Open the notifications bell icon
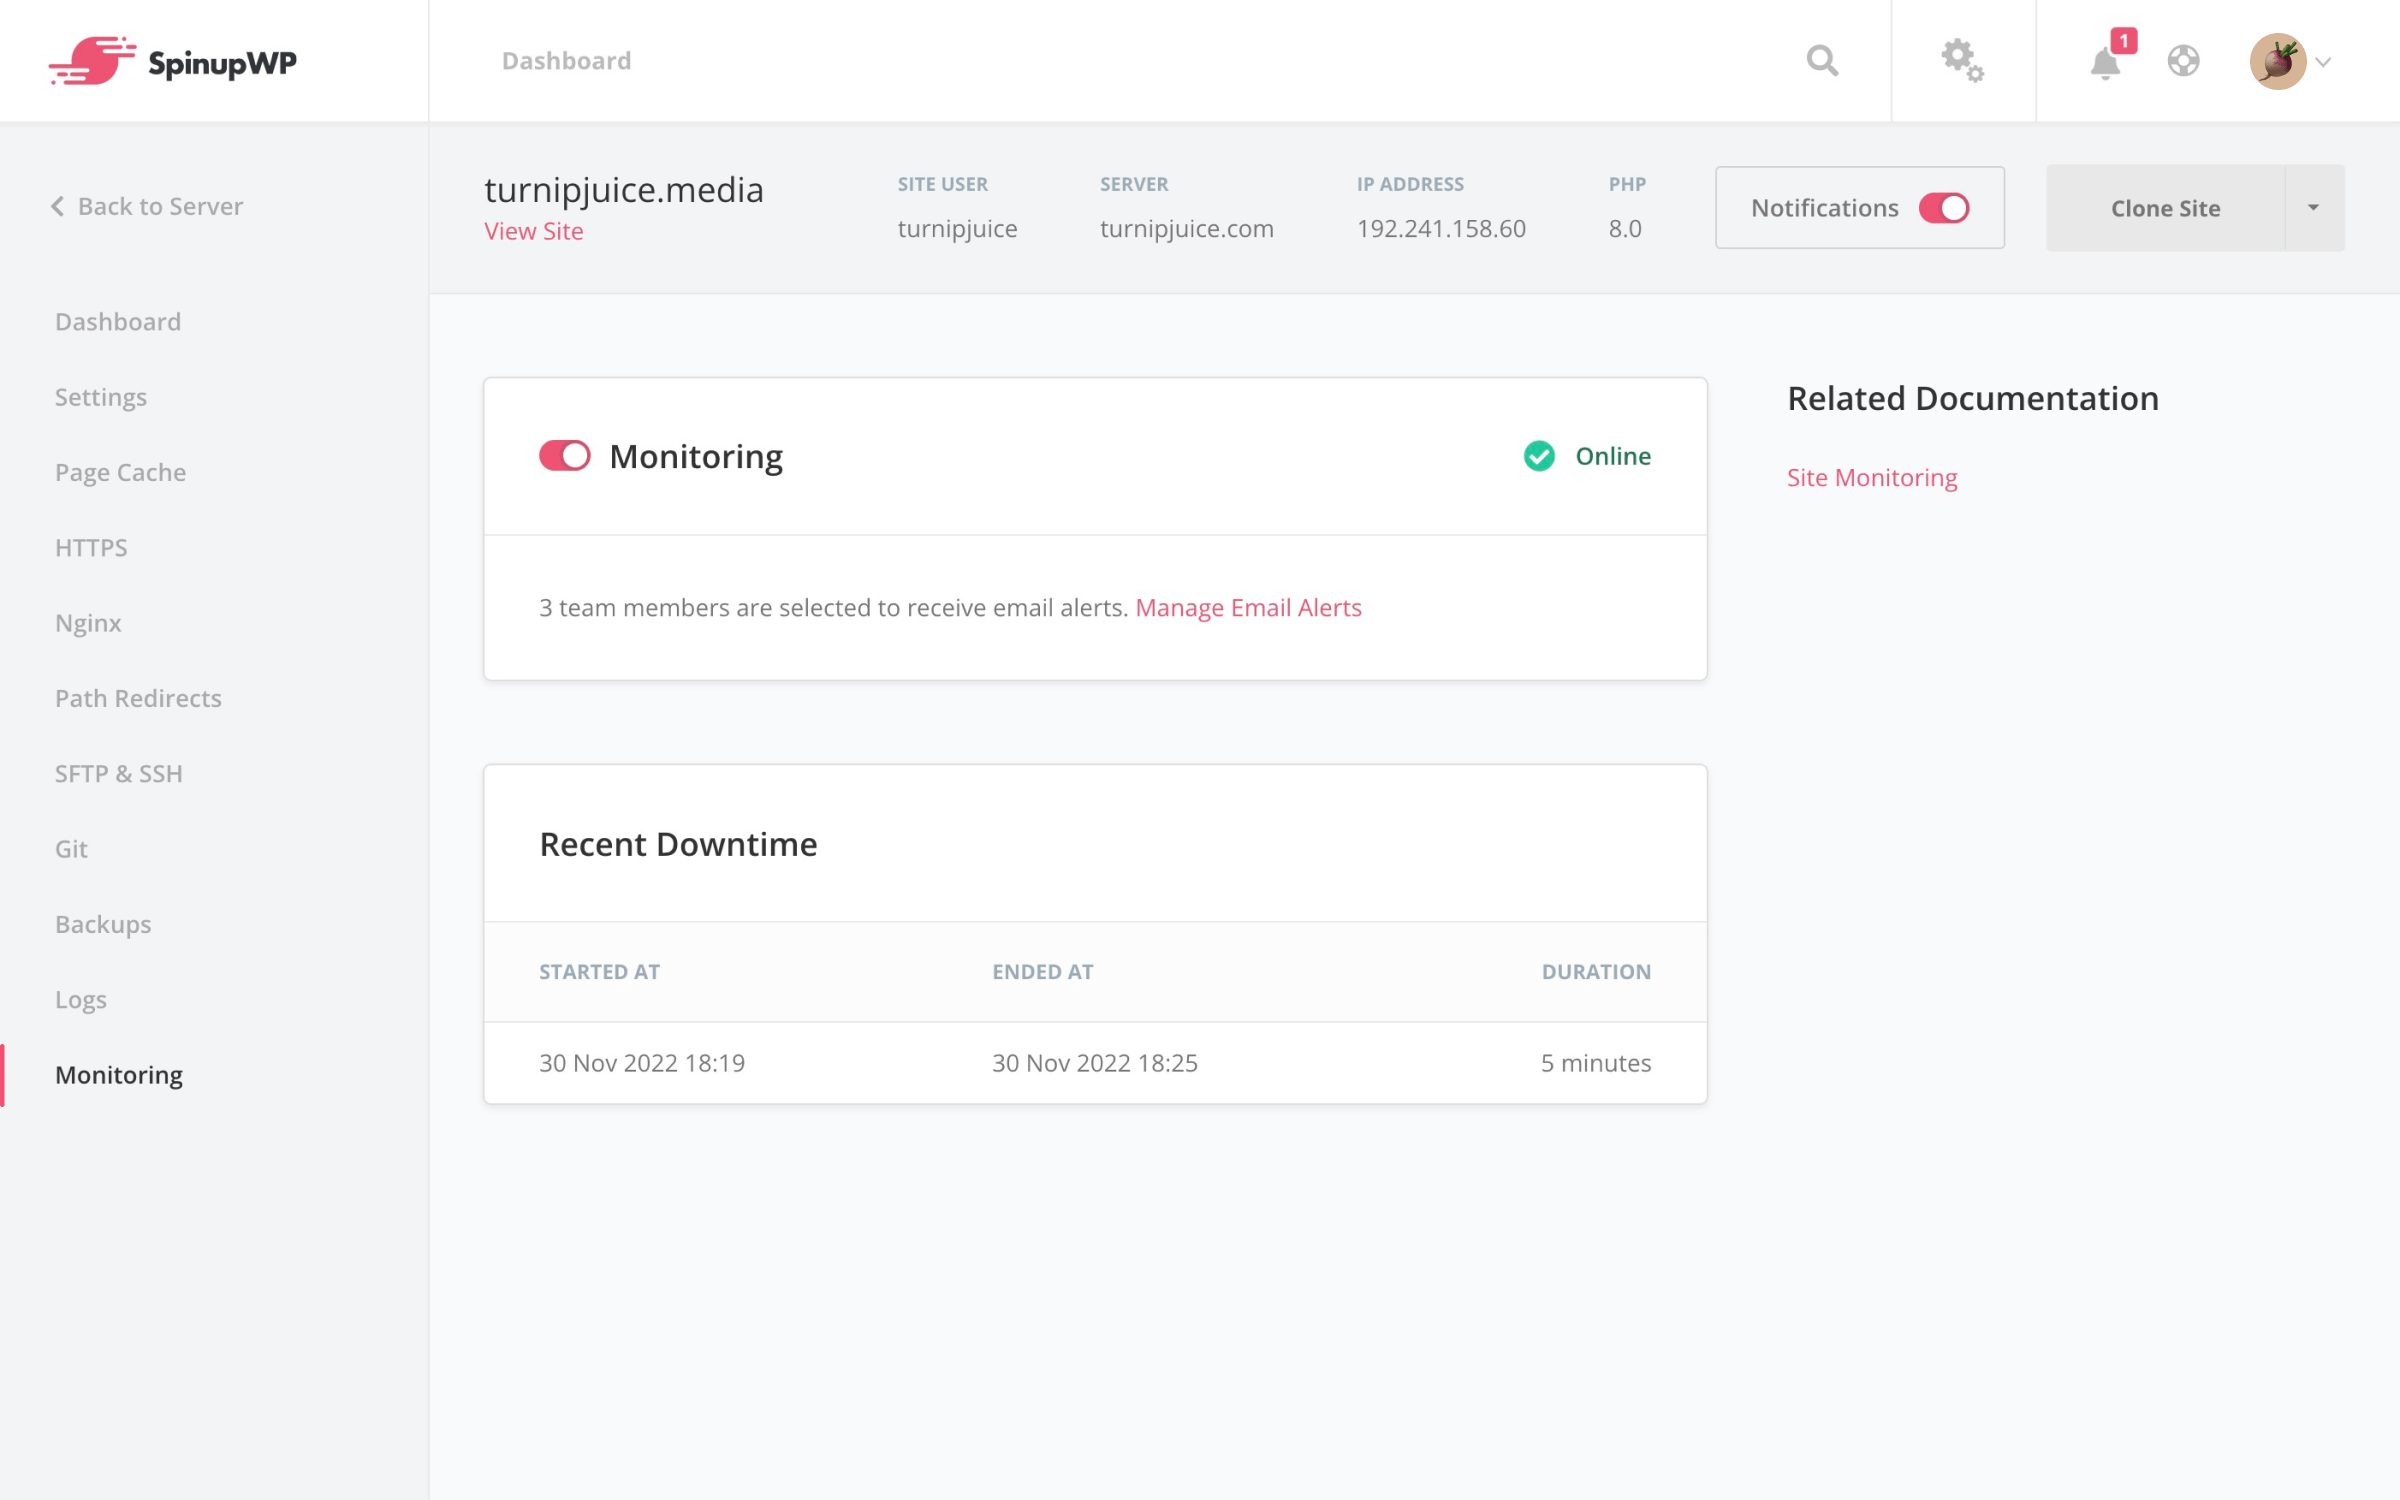The height and width of the screenshot is (1500, 2400). (2105, 63)
